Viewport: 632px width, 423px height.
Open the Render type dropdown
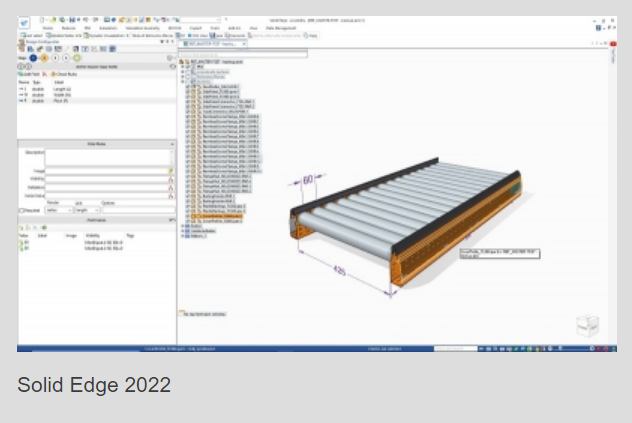click(x=58, y=211)
